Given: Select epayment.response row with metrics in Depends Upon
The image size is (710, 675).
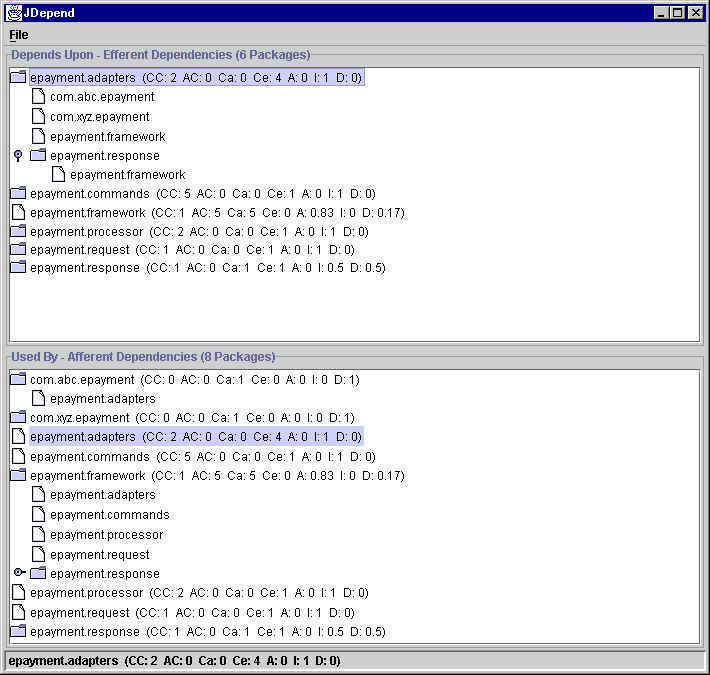Looking at the screenshot, I should 205,268.
